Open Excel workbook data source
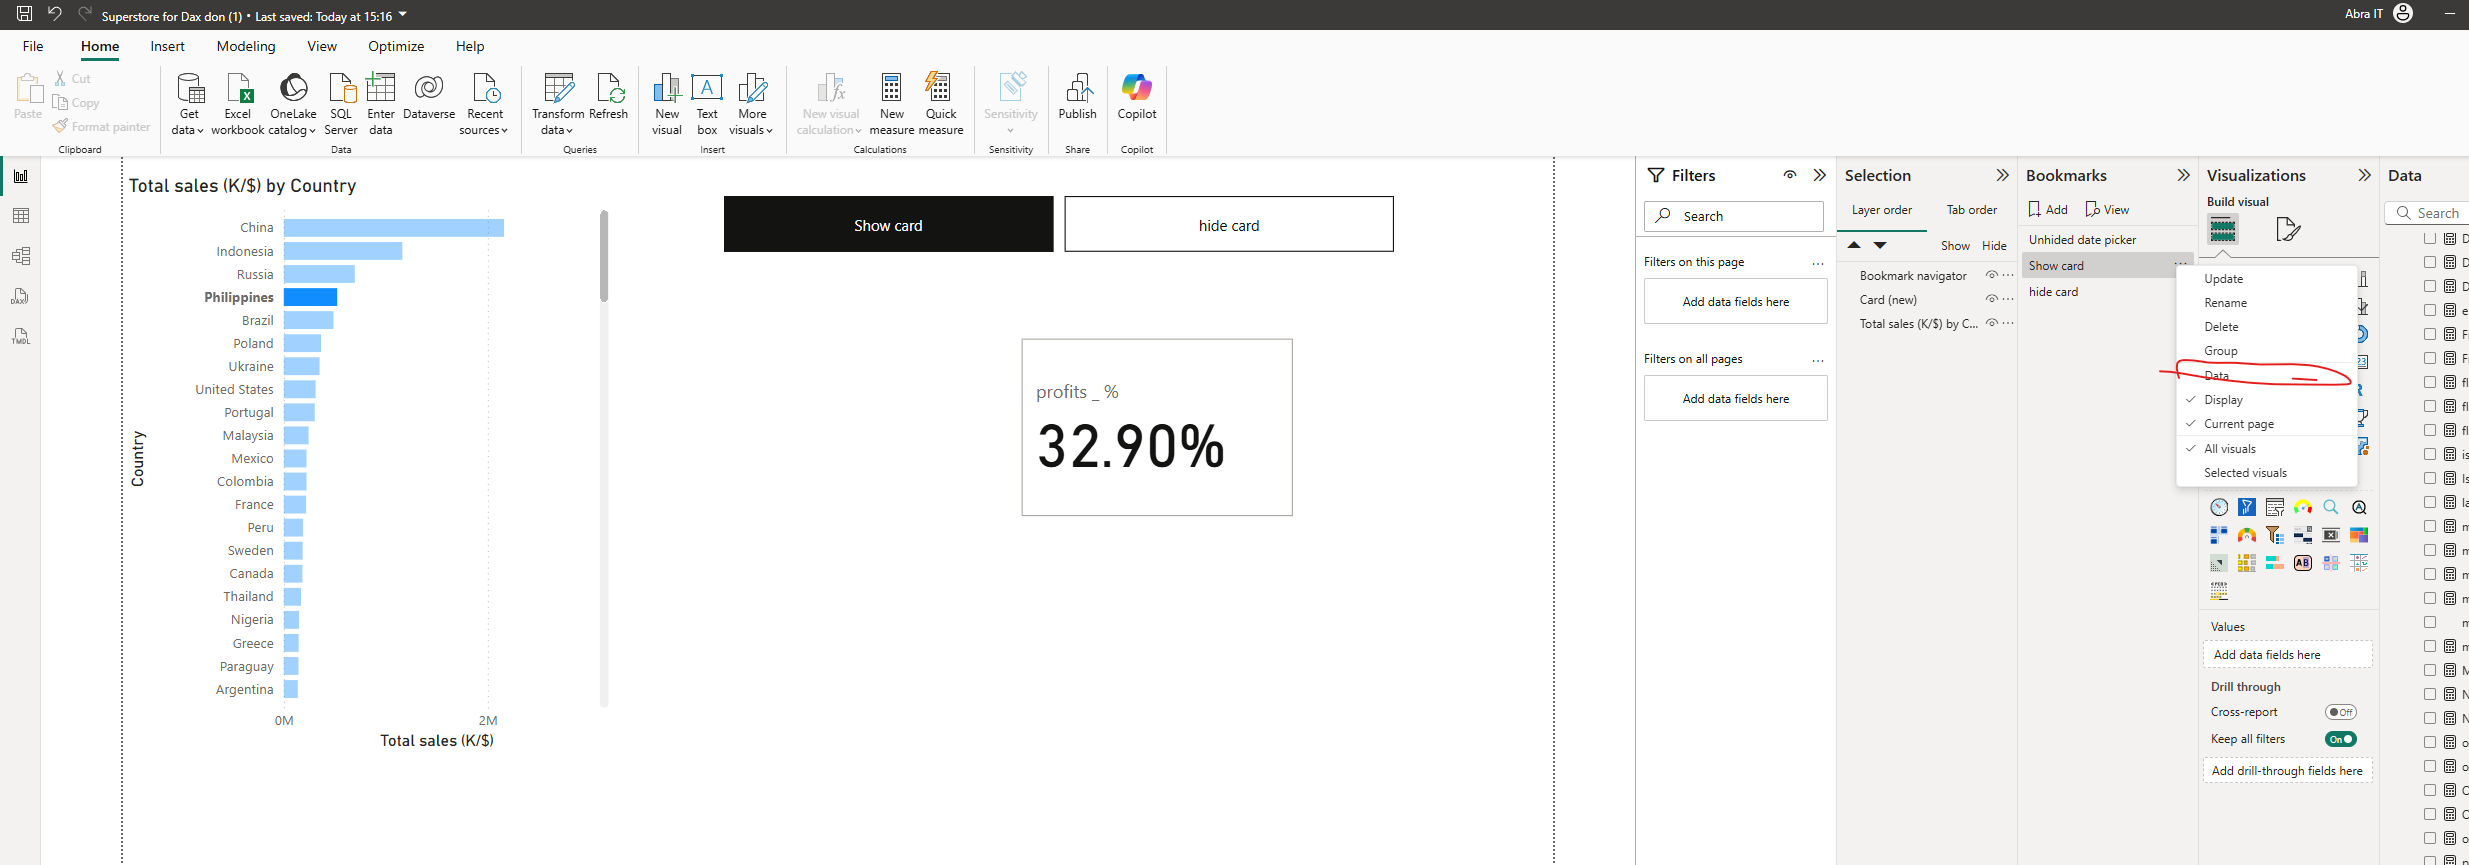The width and height of the screenshot is (2469, 865). (238, 104)
